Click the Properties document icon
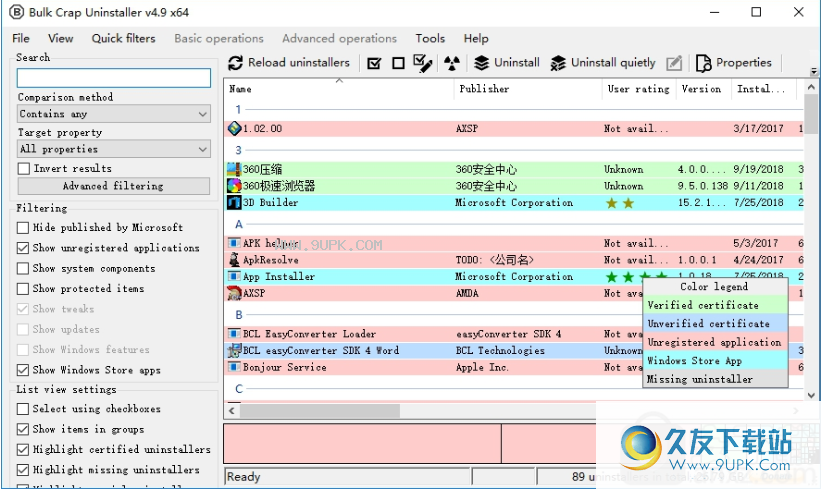The height and width of the screenshot is (495, 822). click(x=703, y=63)
